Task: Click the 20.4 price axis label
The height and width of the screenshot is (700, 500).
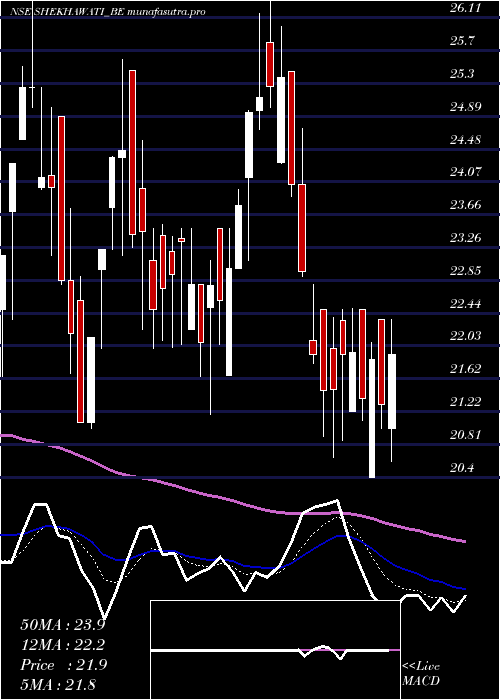Action: pos(462,468)
